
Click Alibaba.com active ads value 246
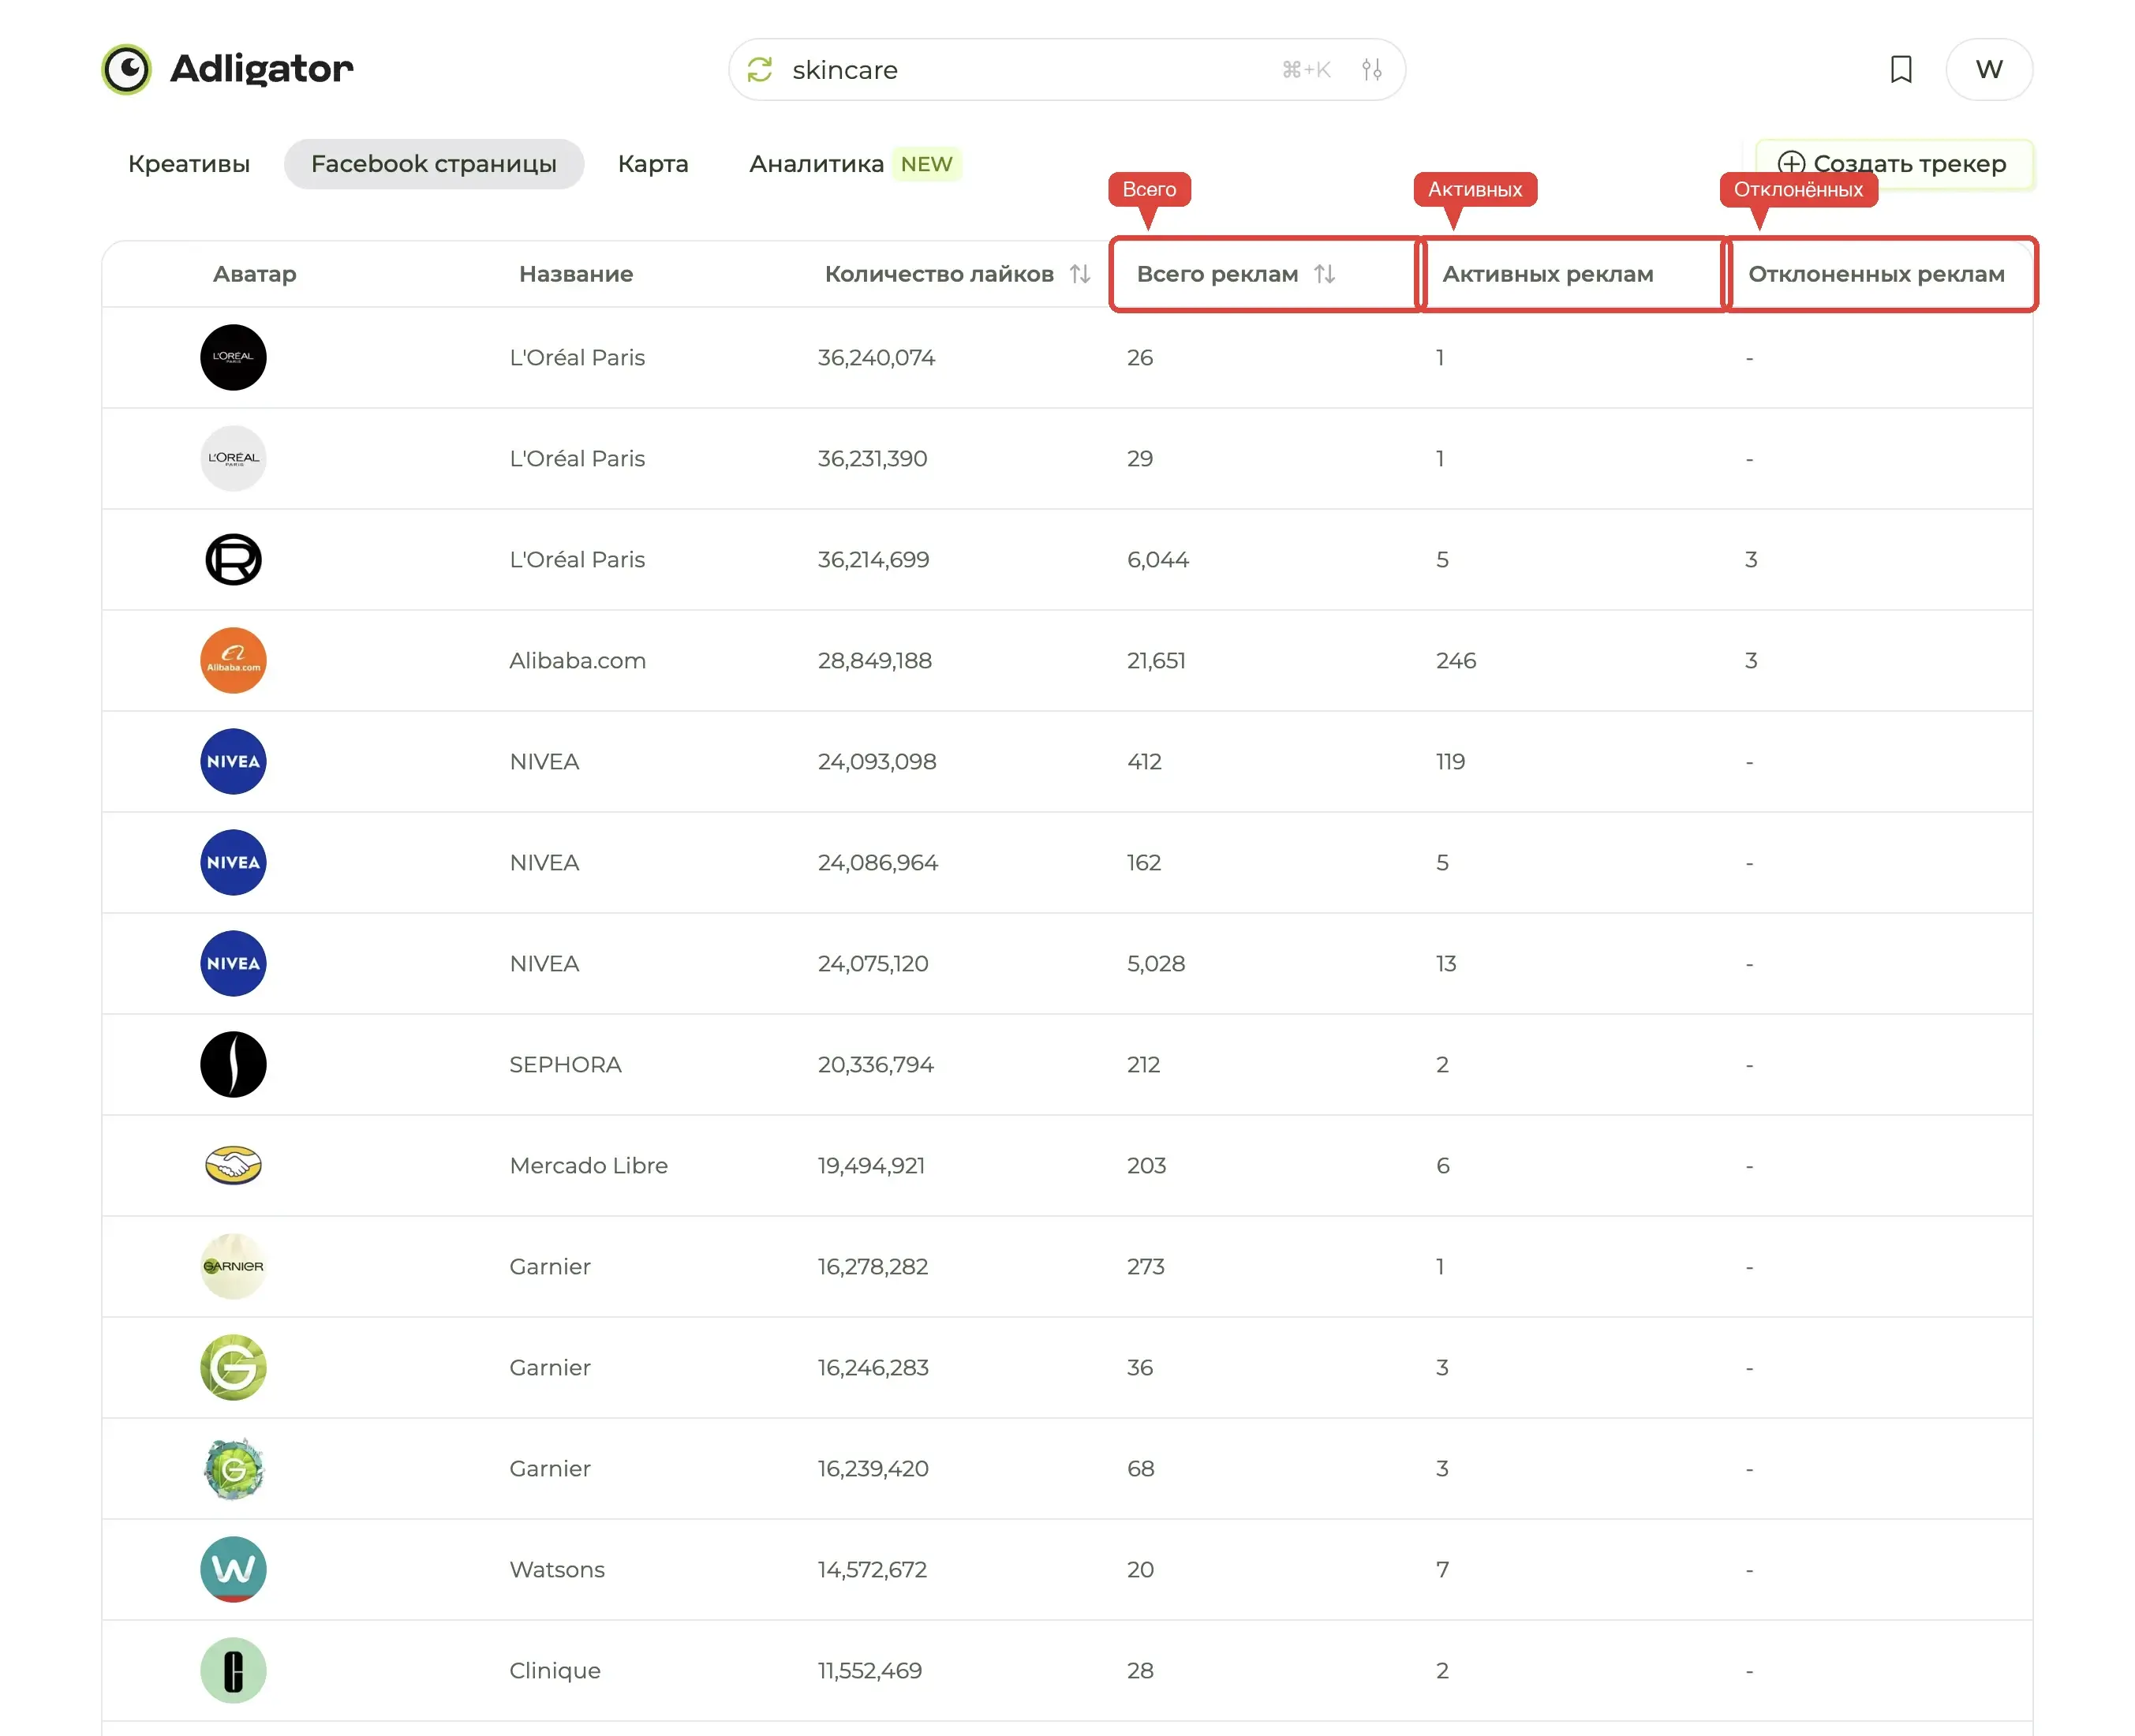1456,660
